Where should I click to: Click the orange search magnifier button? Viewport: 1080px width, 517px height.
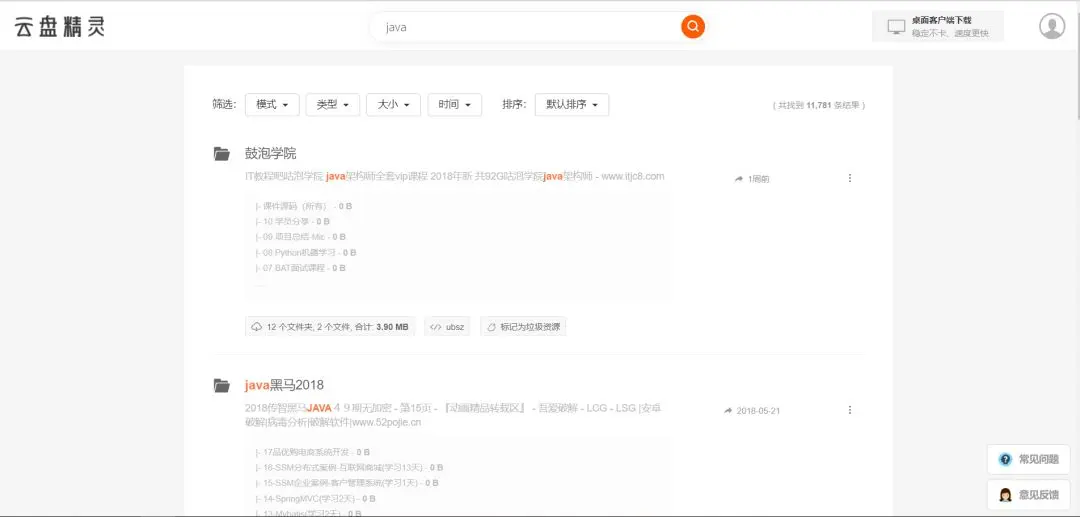(693, 27)
